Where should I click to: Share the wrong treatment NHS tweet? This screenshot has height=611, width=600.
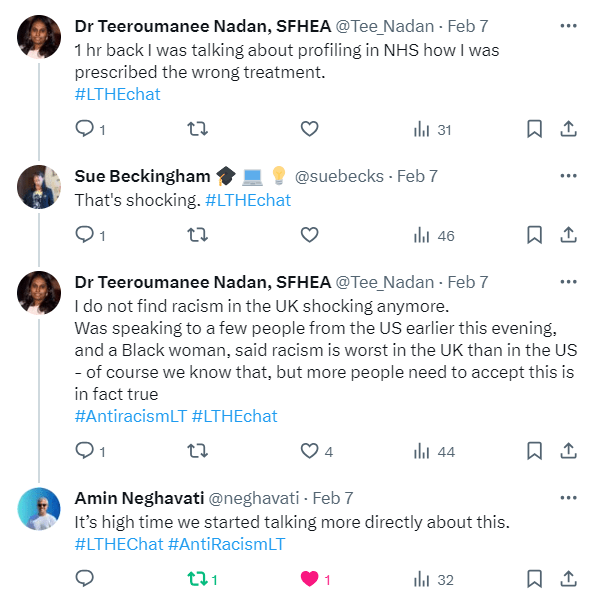pos(568,129)
